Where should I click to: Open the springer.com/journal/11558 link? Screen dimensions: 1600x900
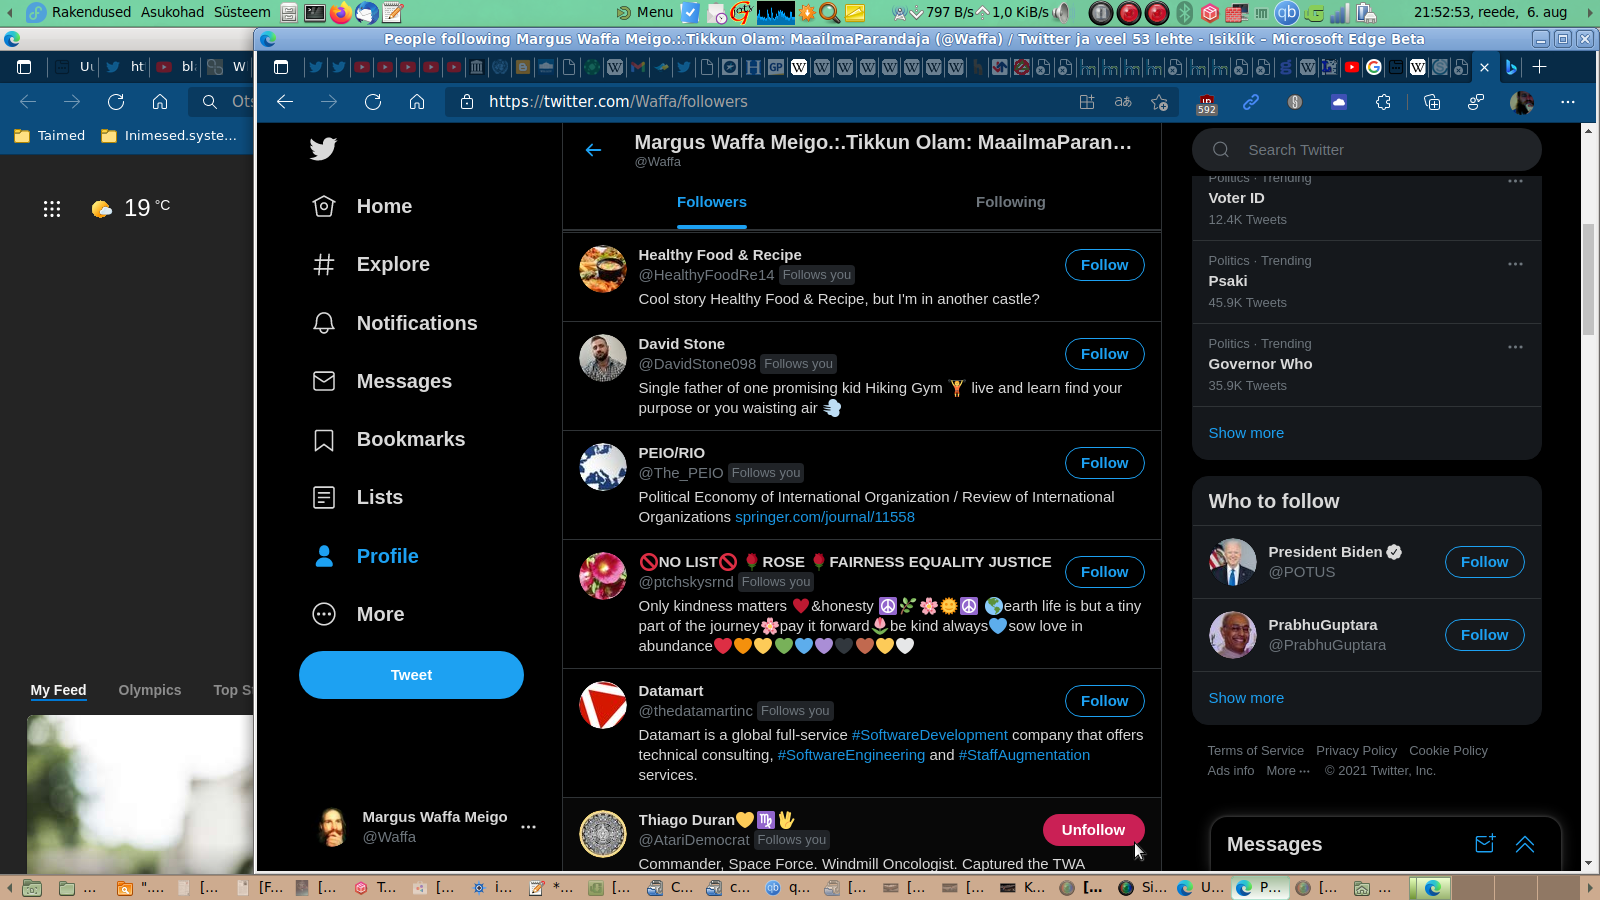825,517
